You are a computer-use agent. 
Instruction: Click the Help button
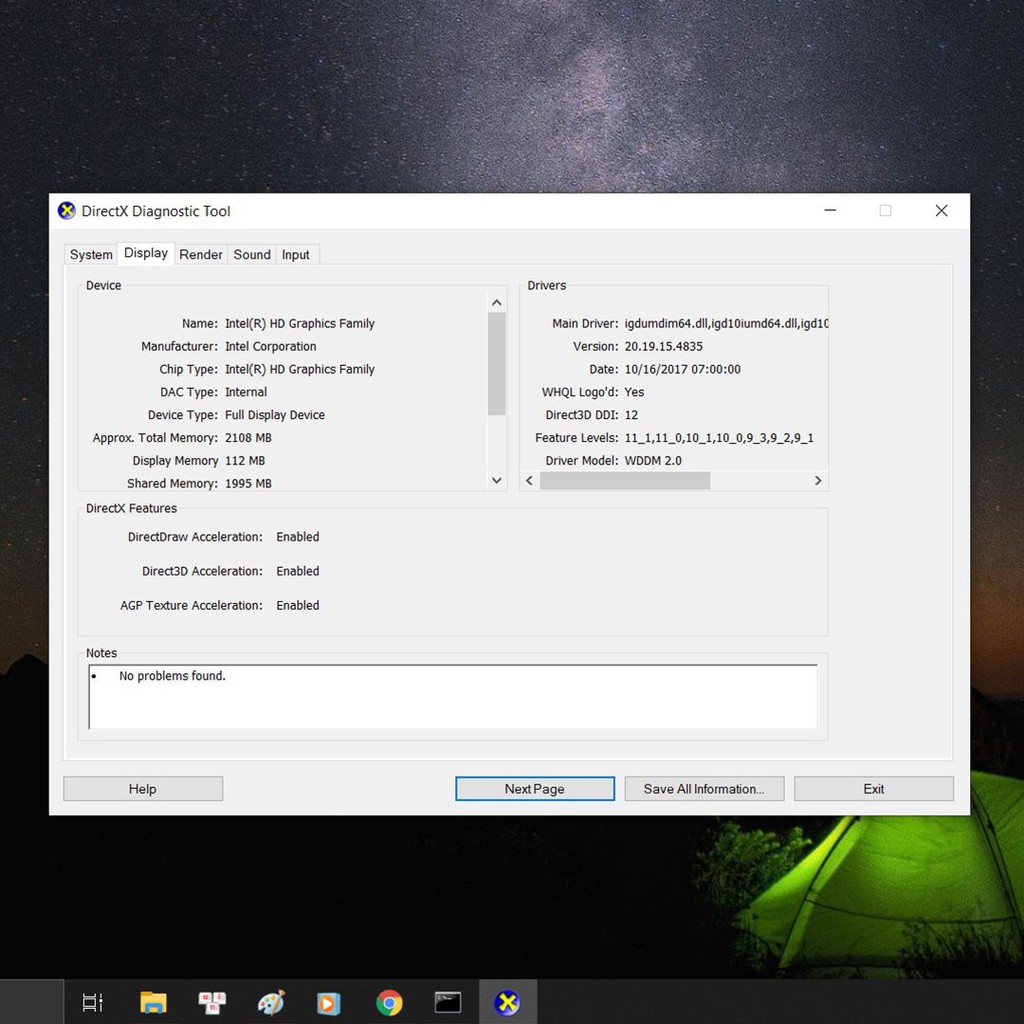pos(143,789)
